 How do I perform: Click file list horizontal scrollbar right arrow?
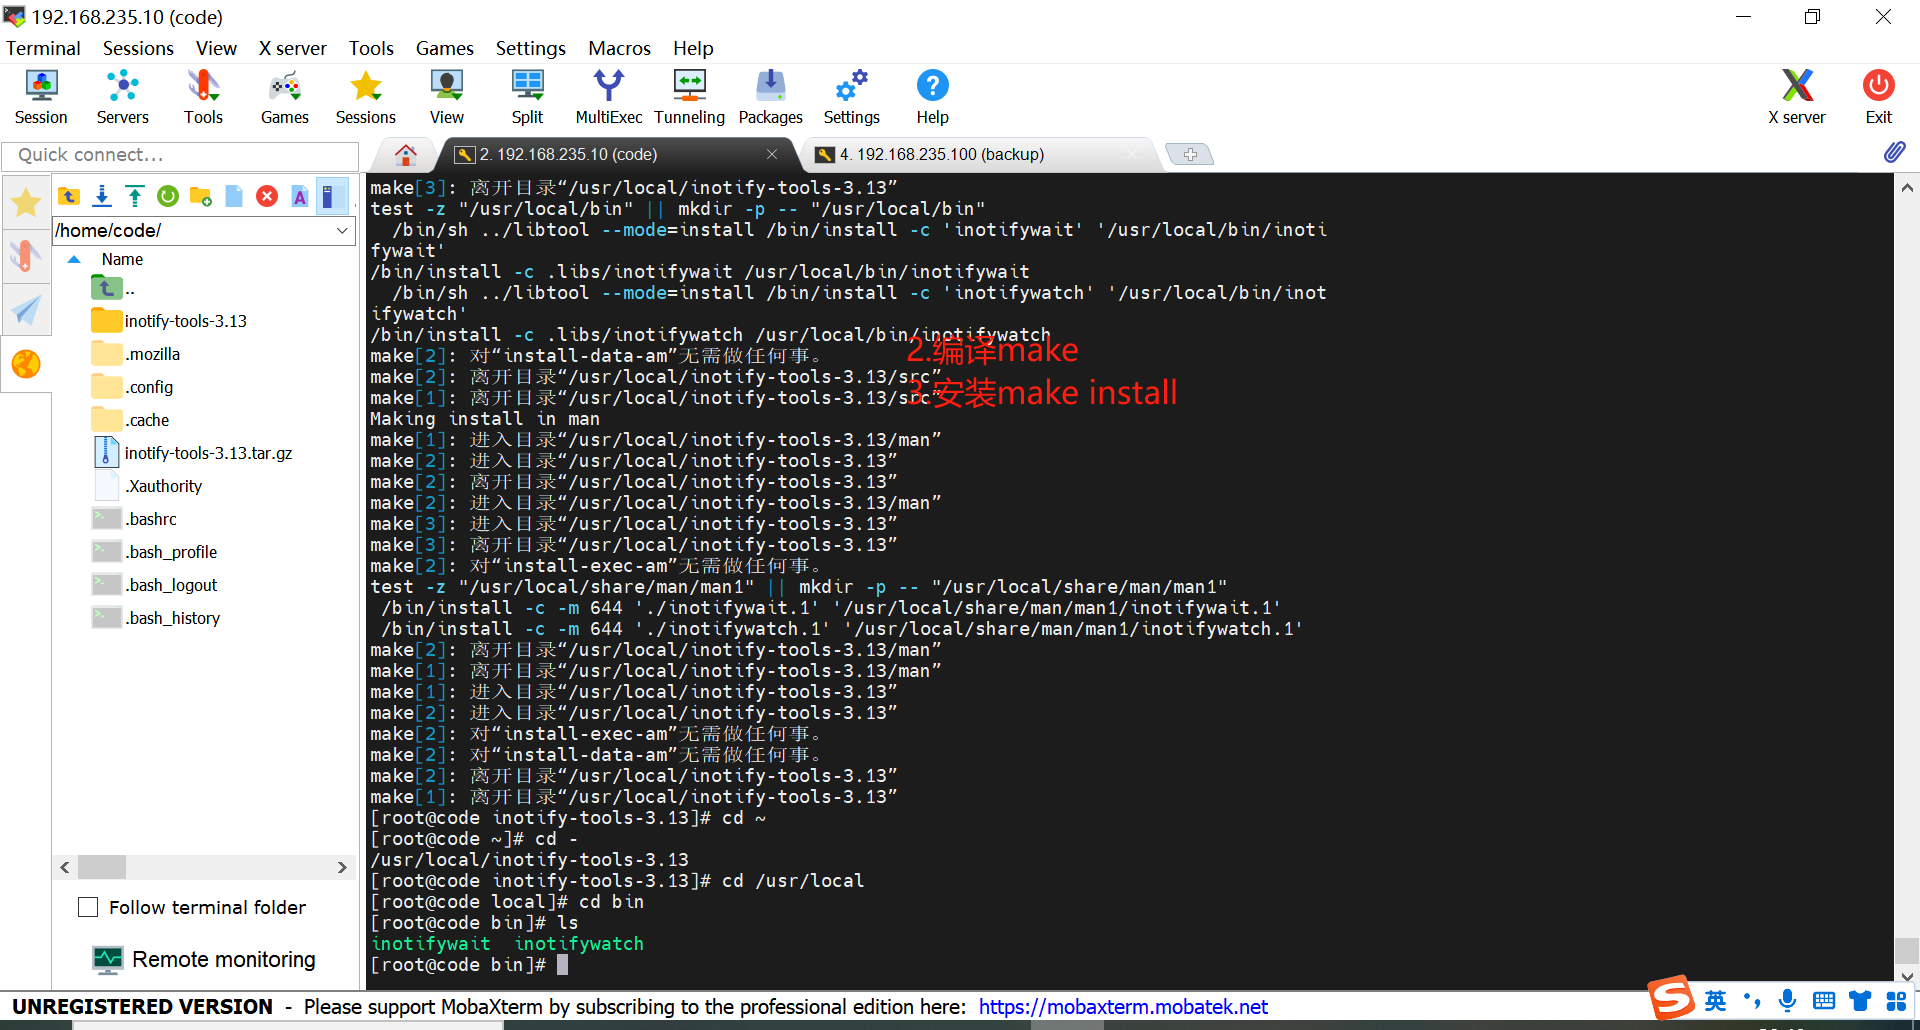(x=342, y=867)
